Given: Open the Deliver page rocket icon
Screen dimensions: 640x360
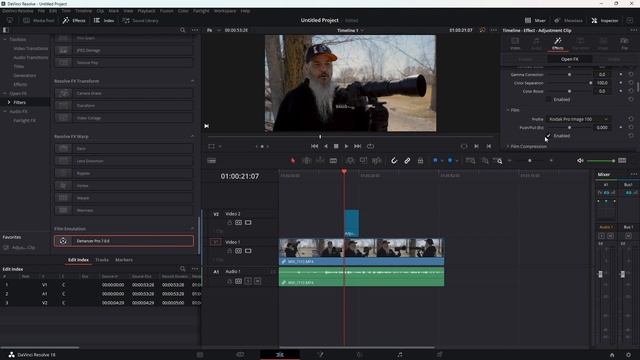Looking at the screenshot, I should pyautogui.click(x=440, y=355).
